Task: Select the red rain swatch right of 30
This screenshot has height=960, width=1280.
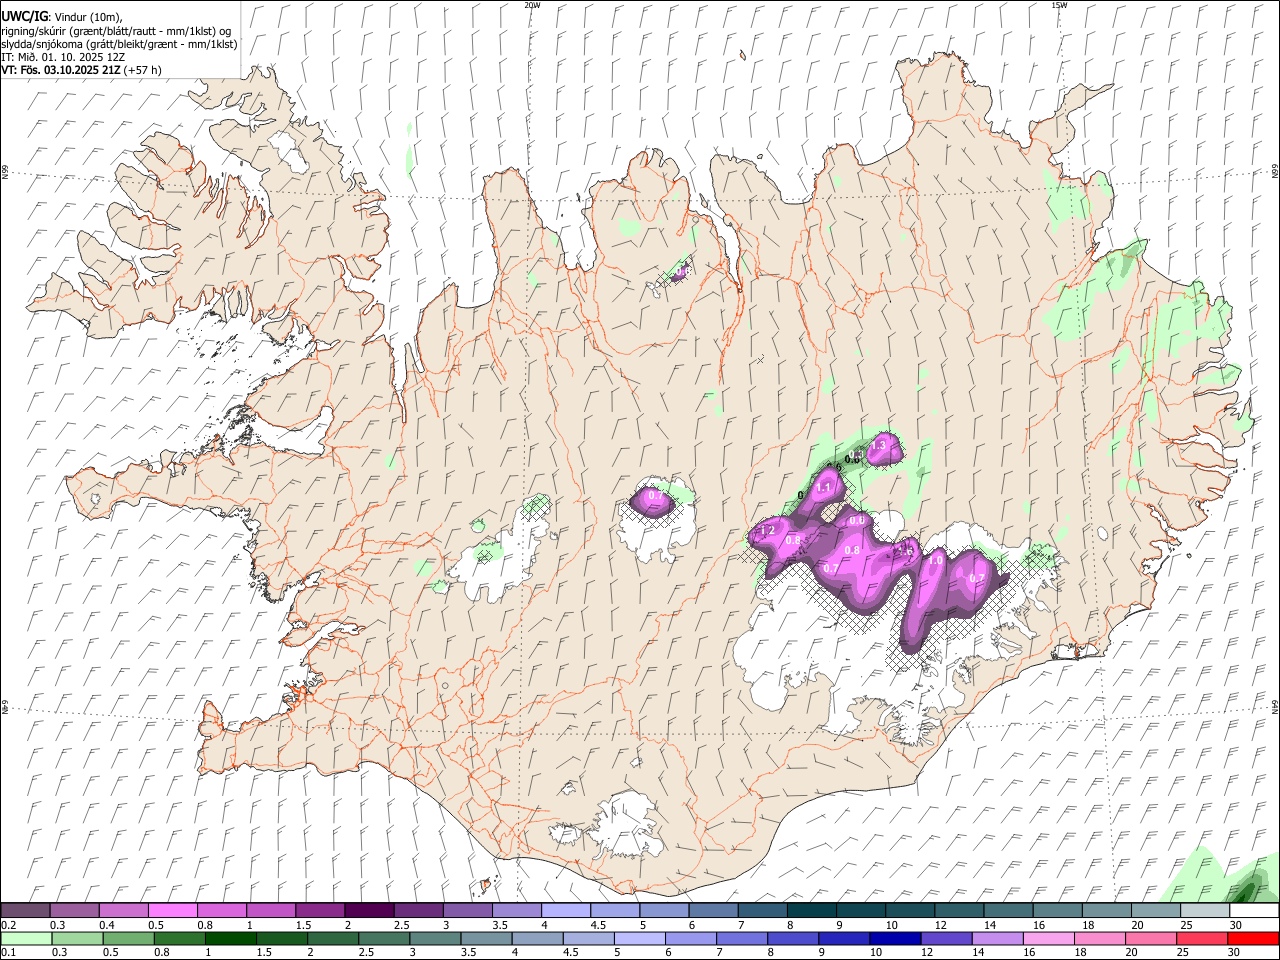Action: (x=1253, y=938)
